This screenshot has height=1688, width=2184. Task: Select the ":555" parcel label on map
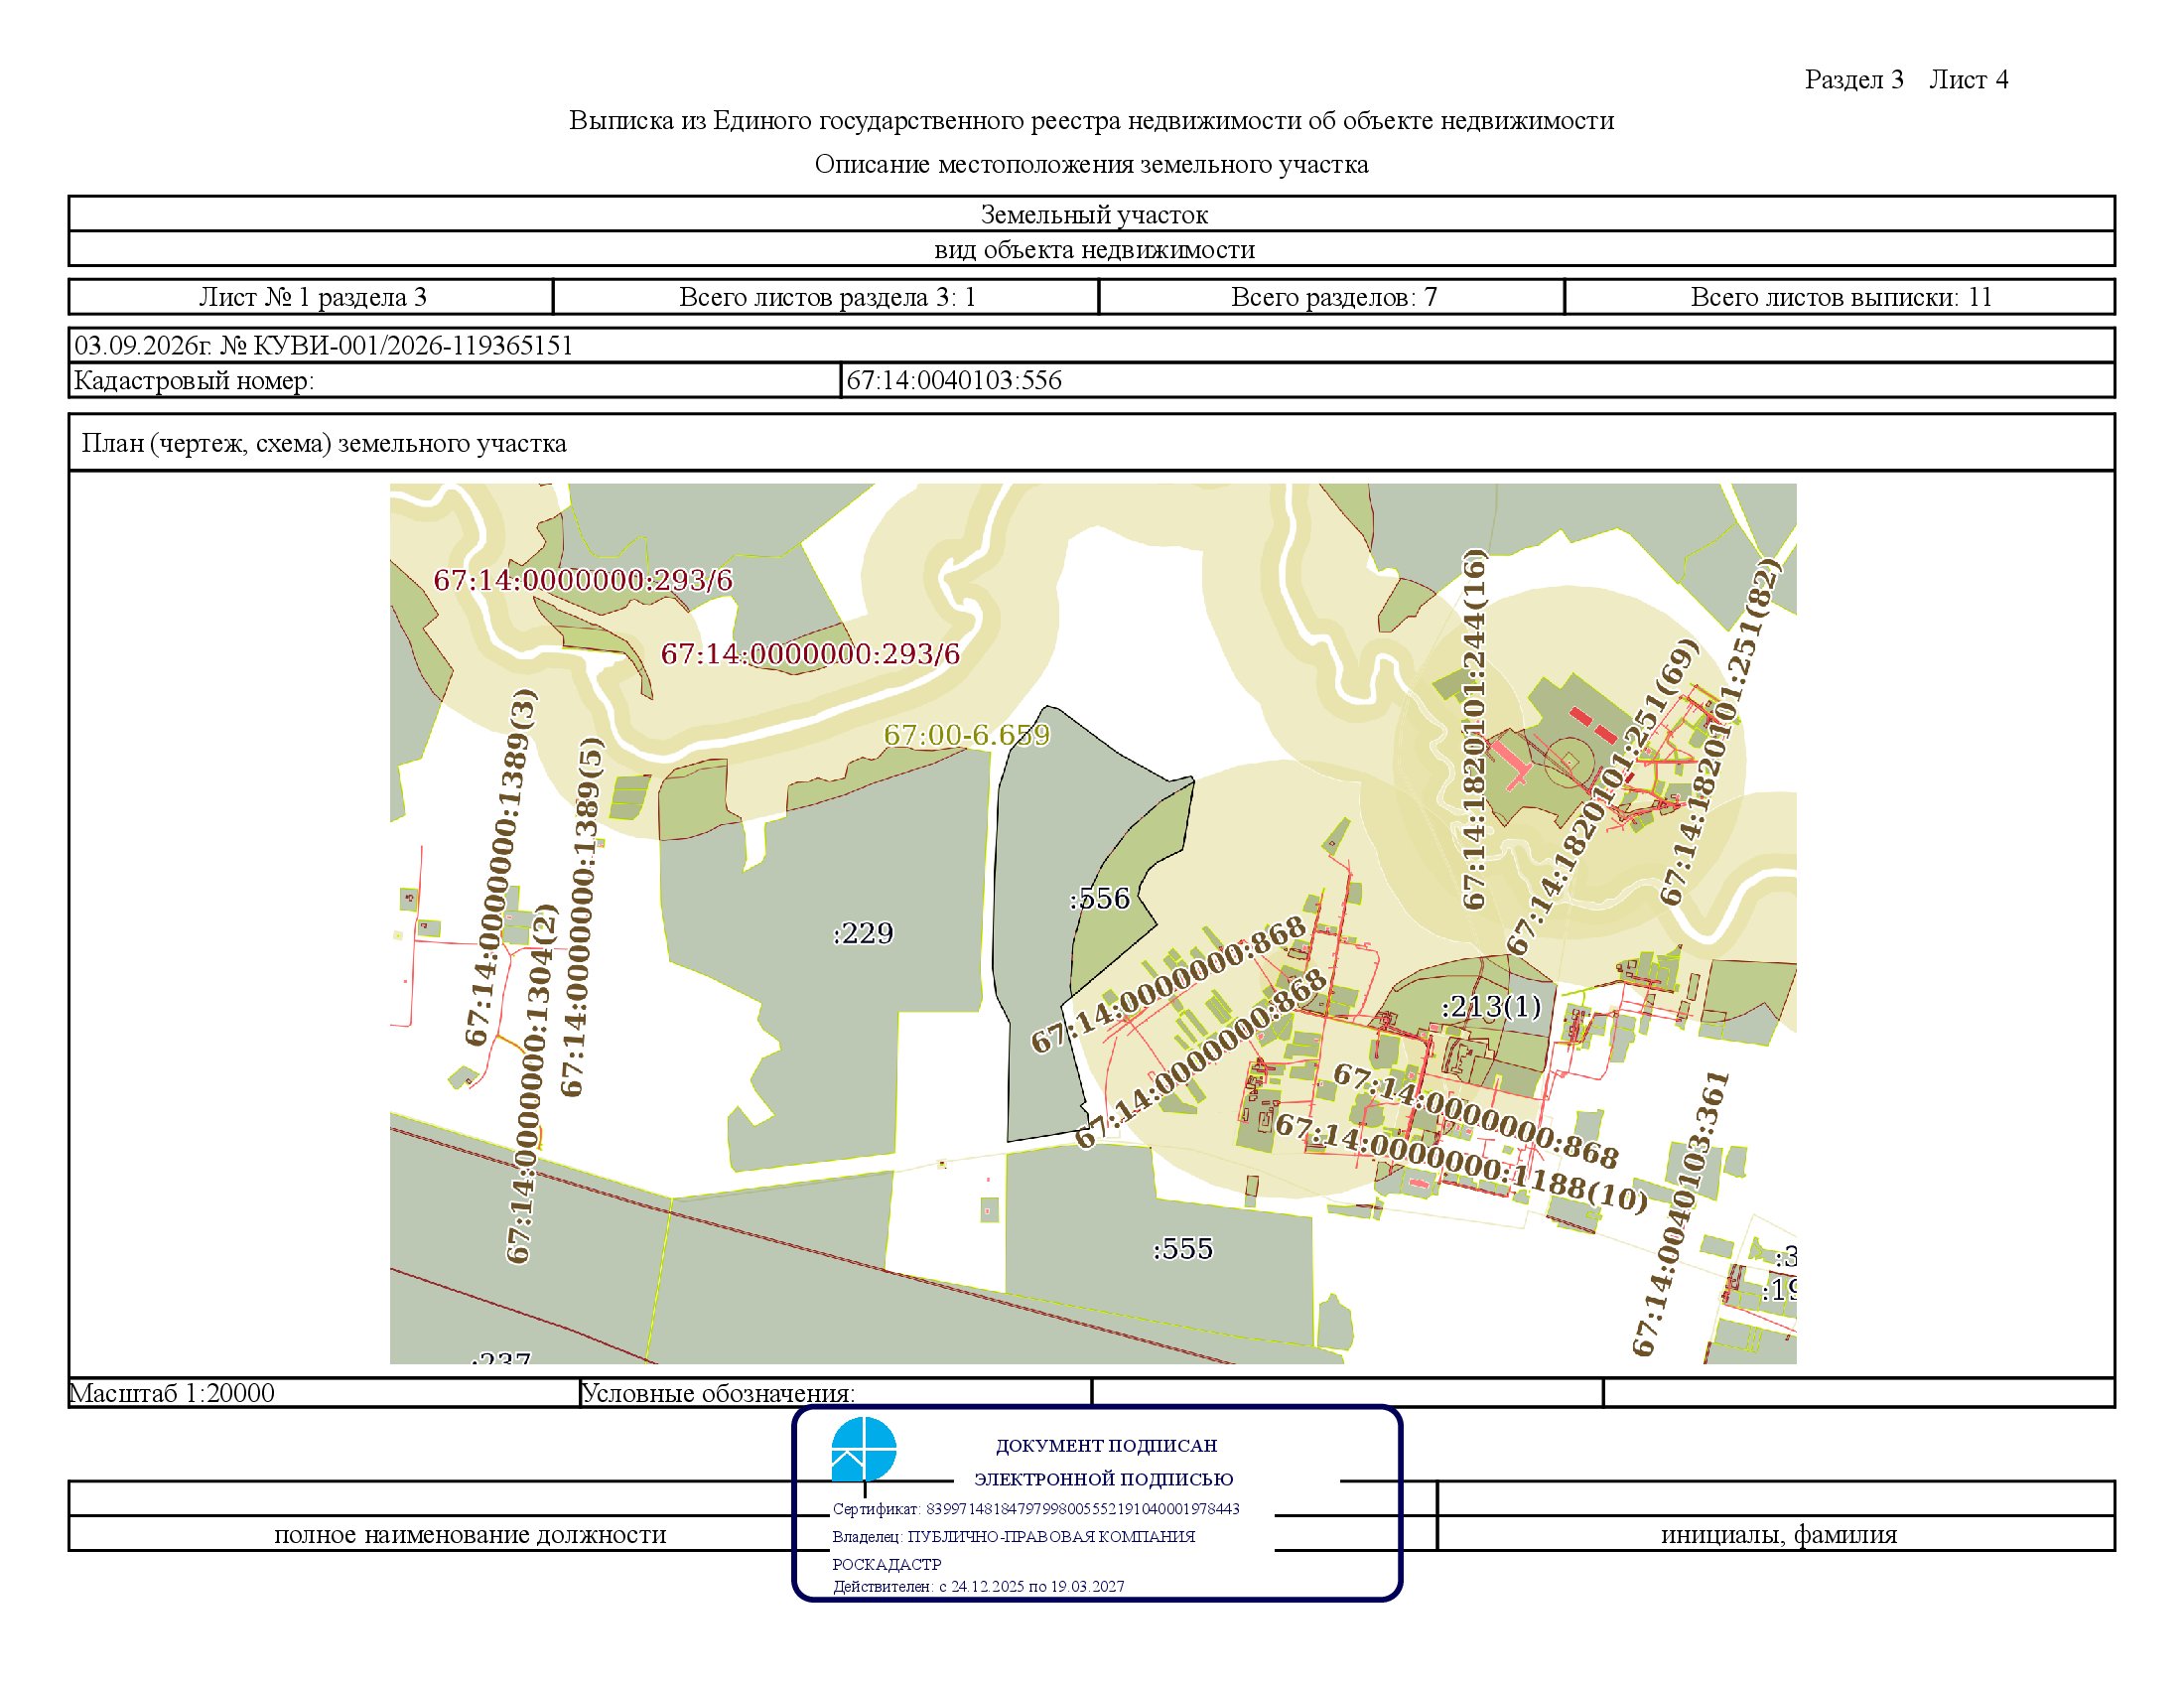1183,1249
